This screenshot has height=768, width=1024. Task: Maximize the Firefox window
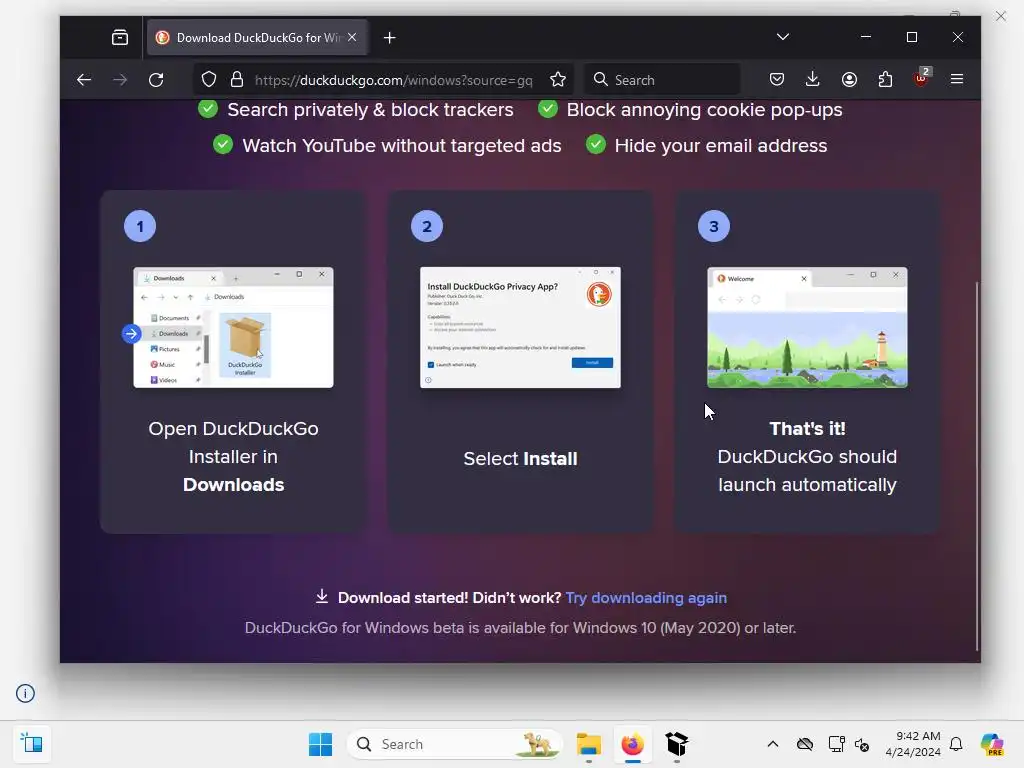912,37
